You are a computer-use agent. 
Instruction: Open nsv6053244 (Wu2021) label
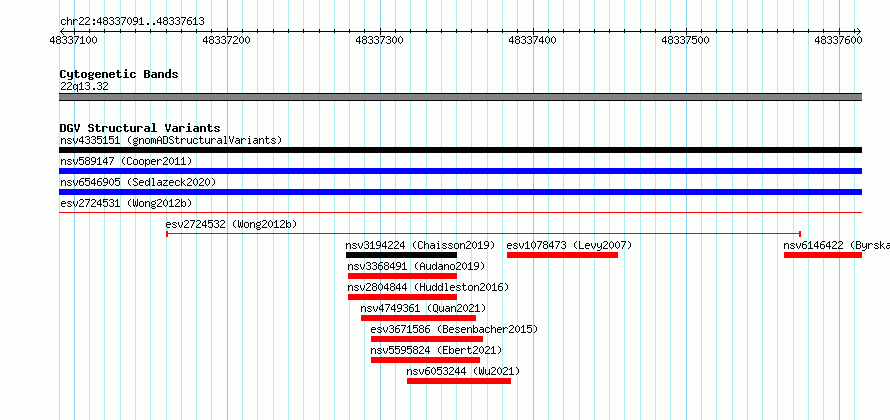tap(463, 371)
